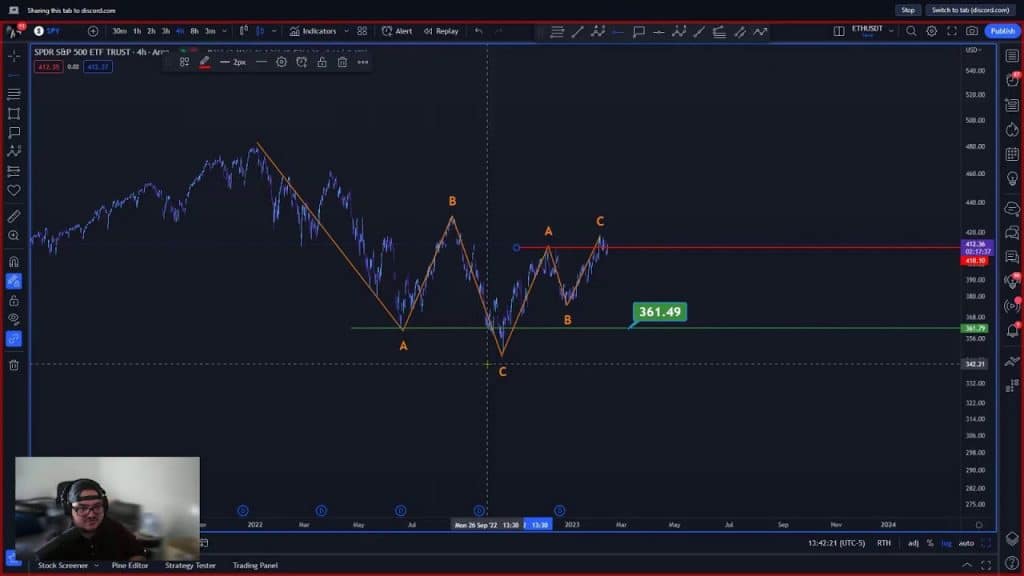Open chart settings gear in top bar

931,31
